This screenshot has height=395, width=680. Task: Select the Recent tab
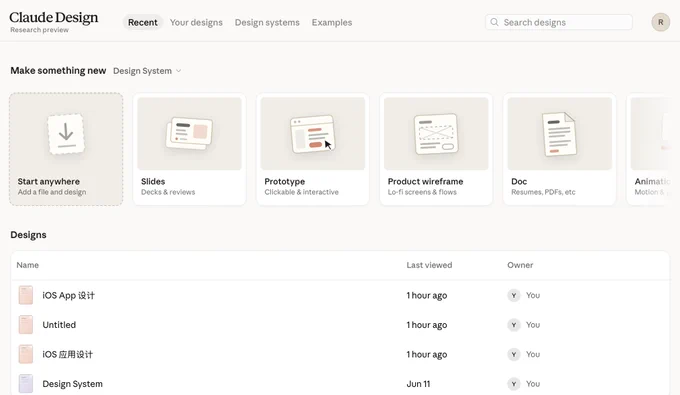[143, 23]
